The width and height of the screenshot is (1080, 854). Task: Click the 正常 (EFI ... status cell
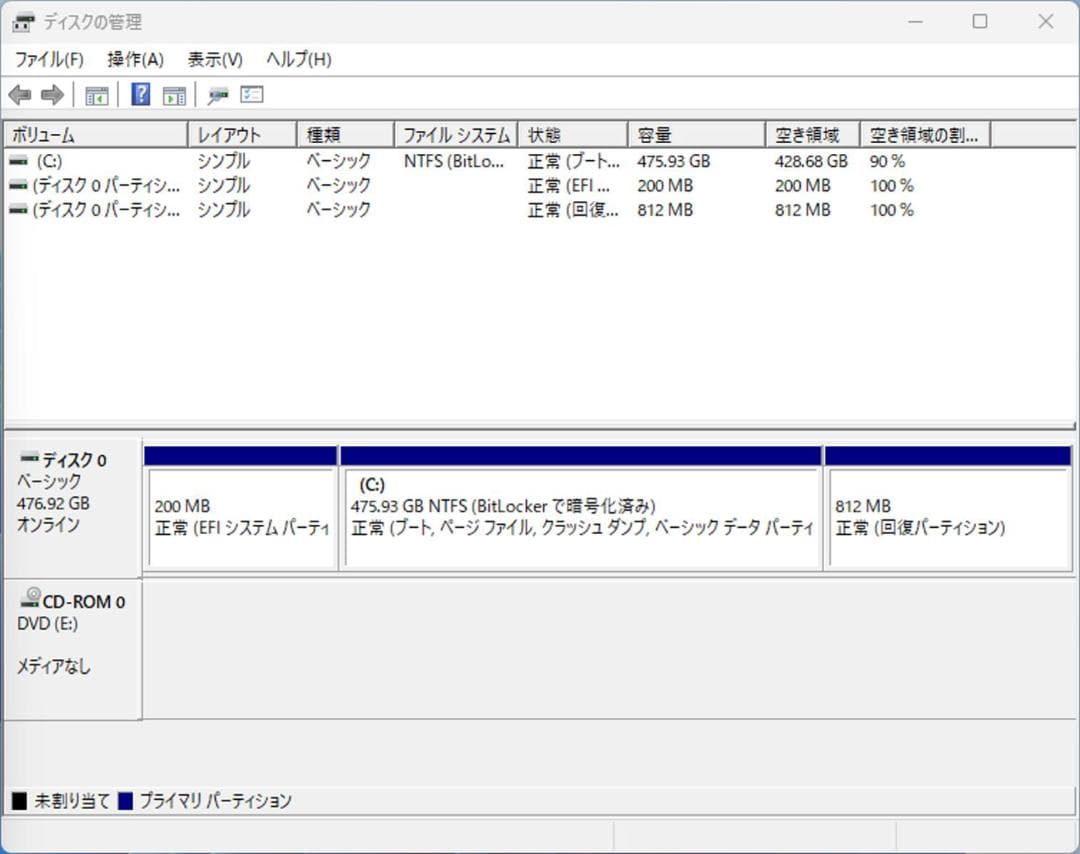[569, 185]
